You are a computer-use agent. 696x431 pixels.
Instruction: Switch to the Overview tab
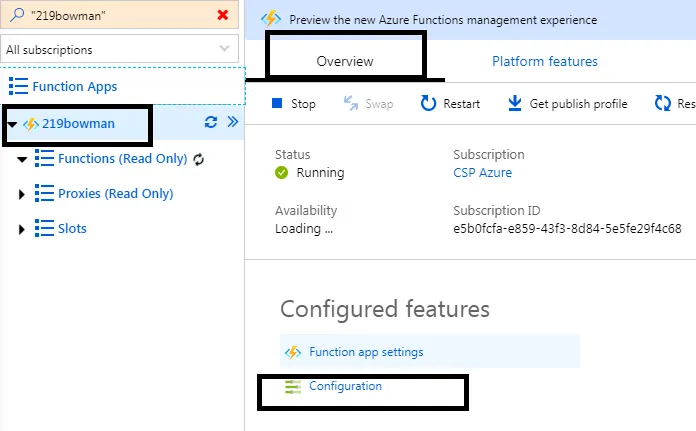click(345, 61)
